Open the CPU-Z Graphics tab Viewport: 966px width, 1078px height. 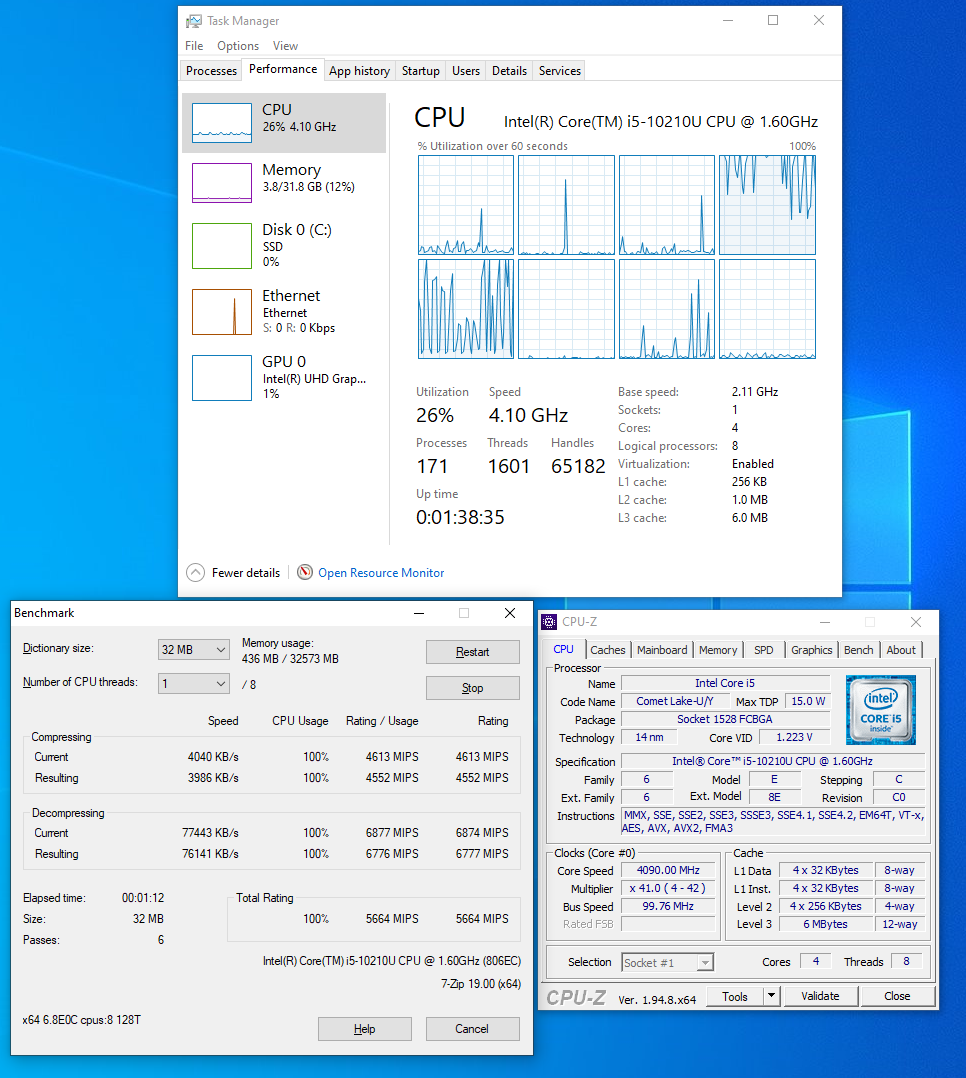(x=811, y=650)
